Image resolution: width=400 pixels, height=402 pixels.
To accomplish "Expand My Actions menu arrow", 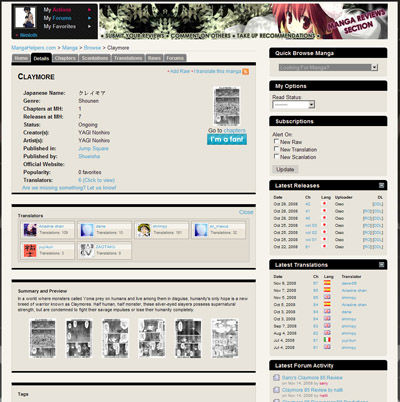I will [x=89, y=10].
